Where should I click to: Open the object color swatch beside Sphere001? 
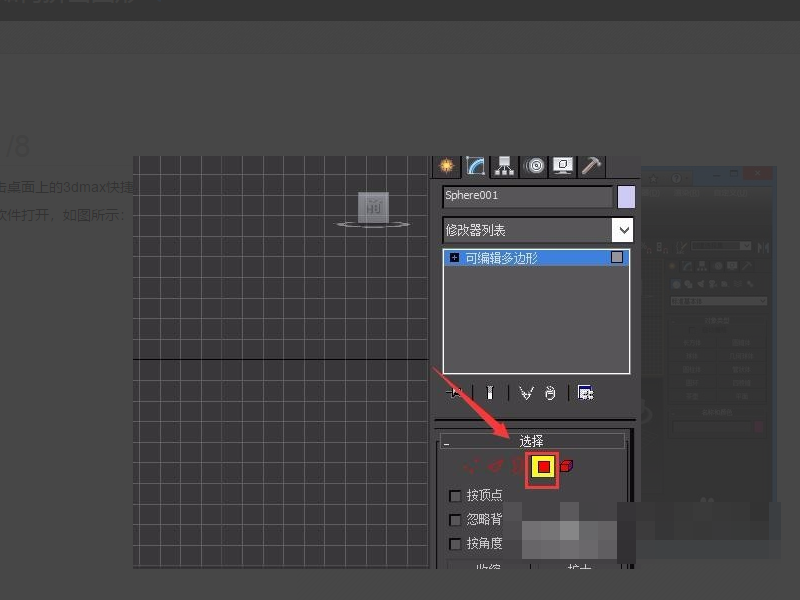tap(626, 197)
